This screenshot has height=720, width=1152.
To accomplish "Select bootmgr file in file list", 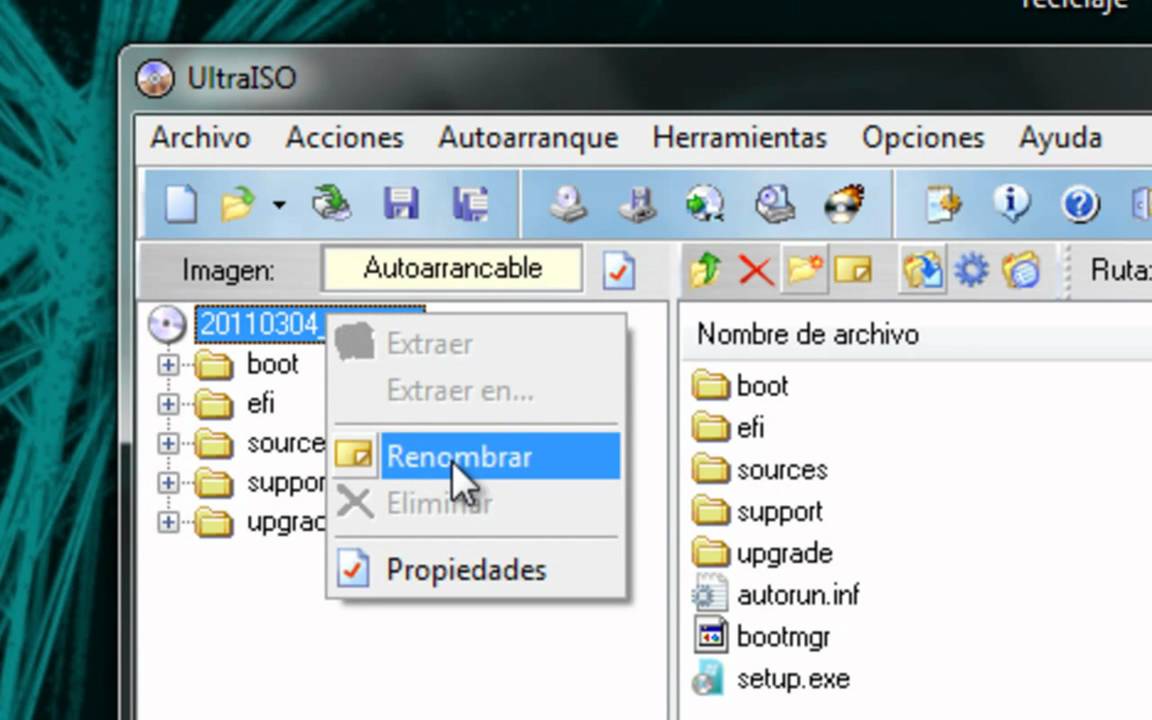I will (784, 636).
